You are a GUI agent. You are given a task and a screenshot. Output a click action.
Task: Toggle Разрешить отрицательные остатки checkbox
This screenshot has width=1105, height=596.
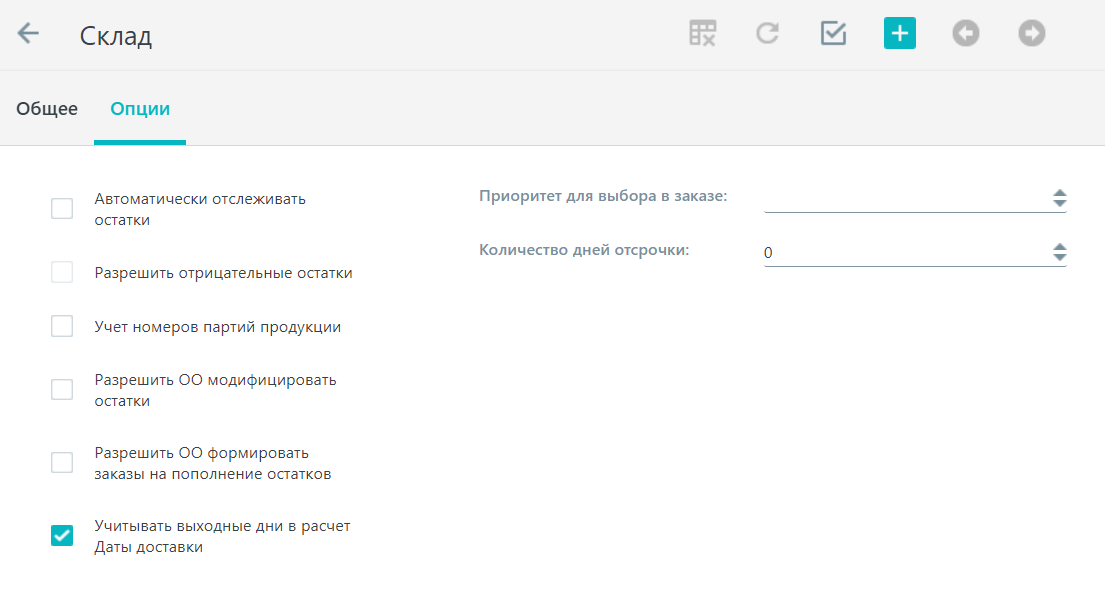62,272
